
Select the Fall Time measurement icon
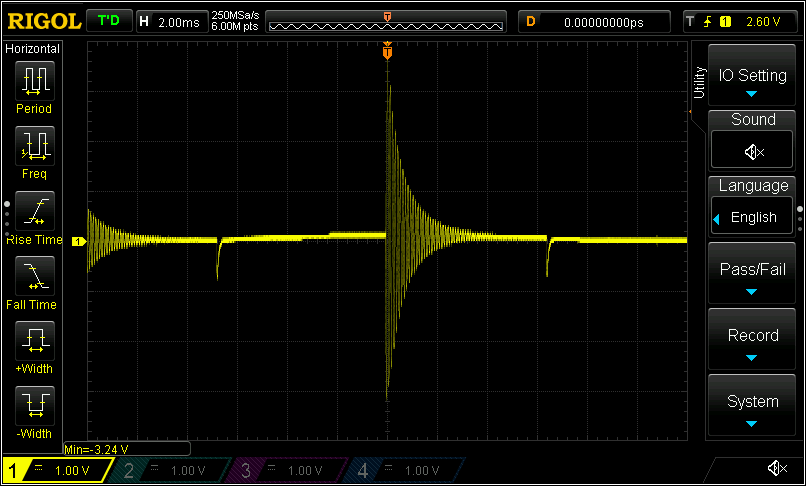coord(34,275)
